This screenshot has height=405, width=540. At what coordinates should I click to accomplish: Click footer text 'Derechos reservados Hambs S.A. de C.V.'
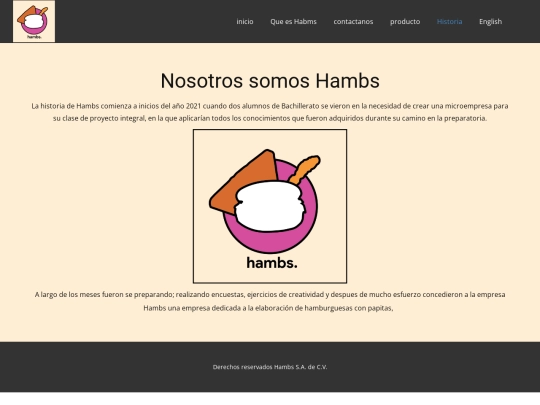[x=270, y=367]
